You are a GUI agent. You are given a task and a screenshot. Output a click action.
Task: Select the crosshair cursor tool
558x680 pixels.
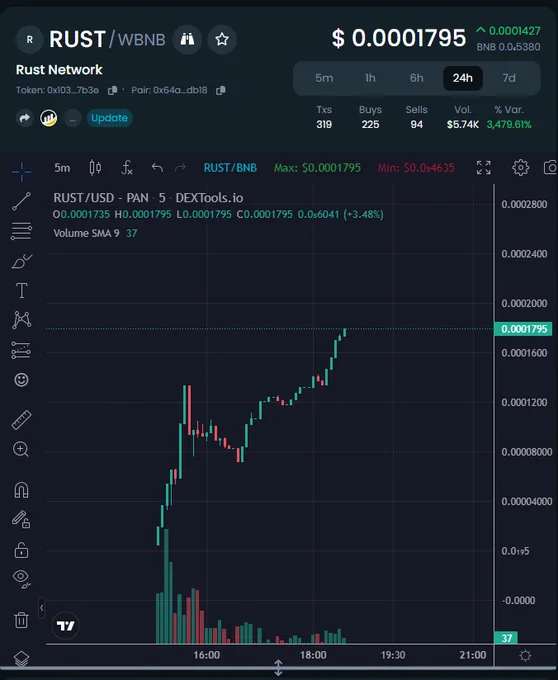21,172
